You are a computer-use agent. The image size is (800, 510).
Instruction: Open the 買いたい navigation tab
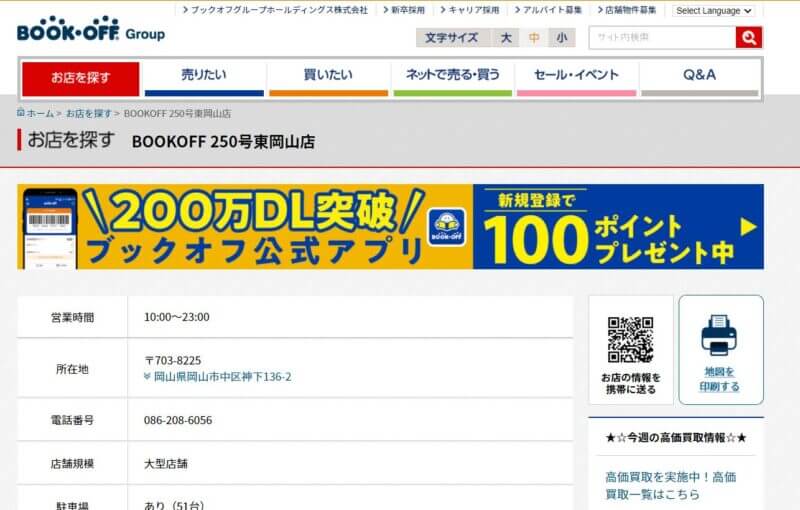(328, 79)
